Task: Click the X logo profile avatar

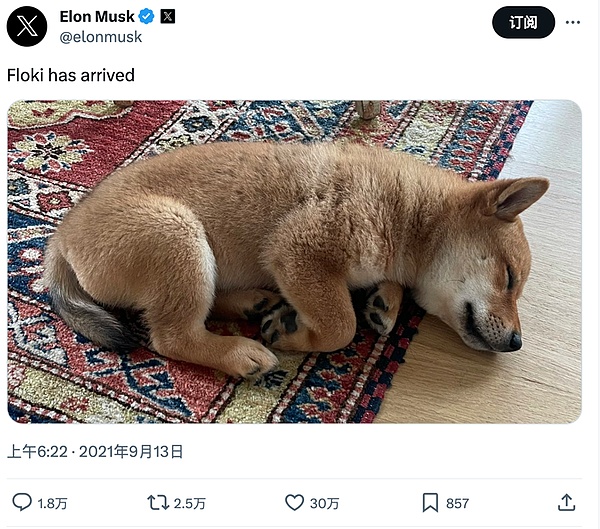Action: tap(27, 26)
